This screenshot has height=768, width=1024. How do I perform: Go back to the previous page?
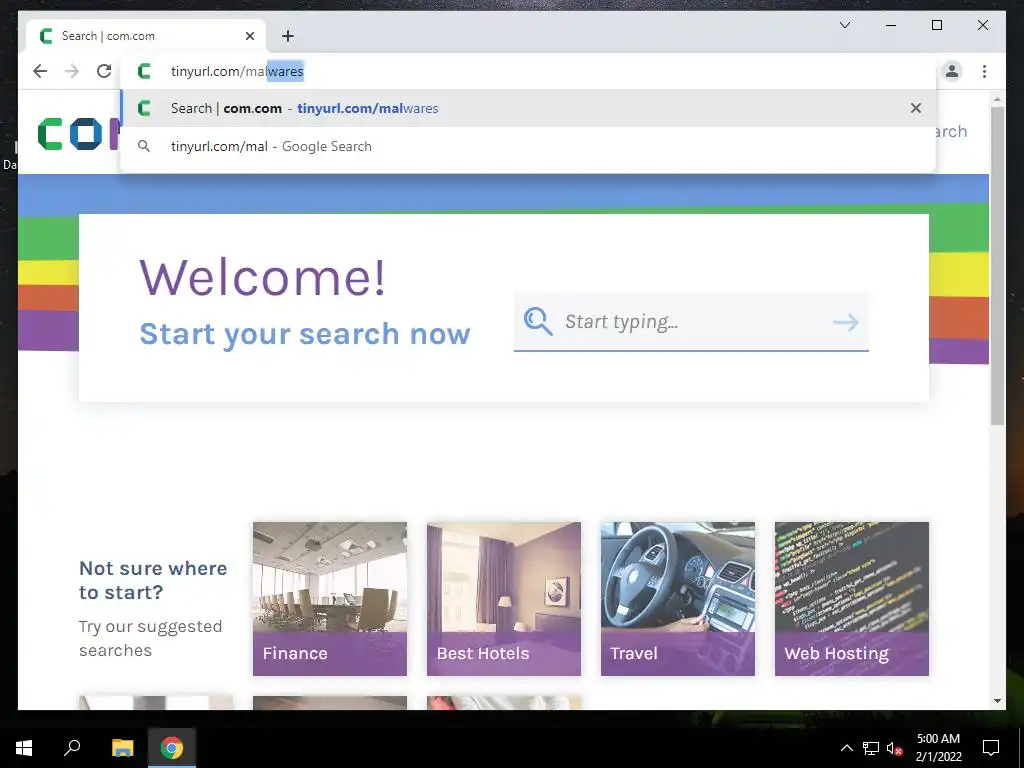coord(40,71)
